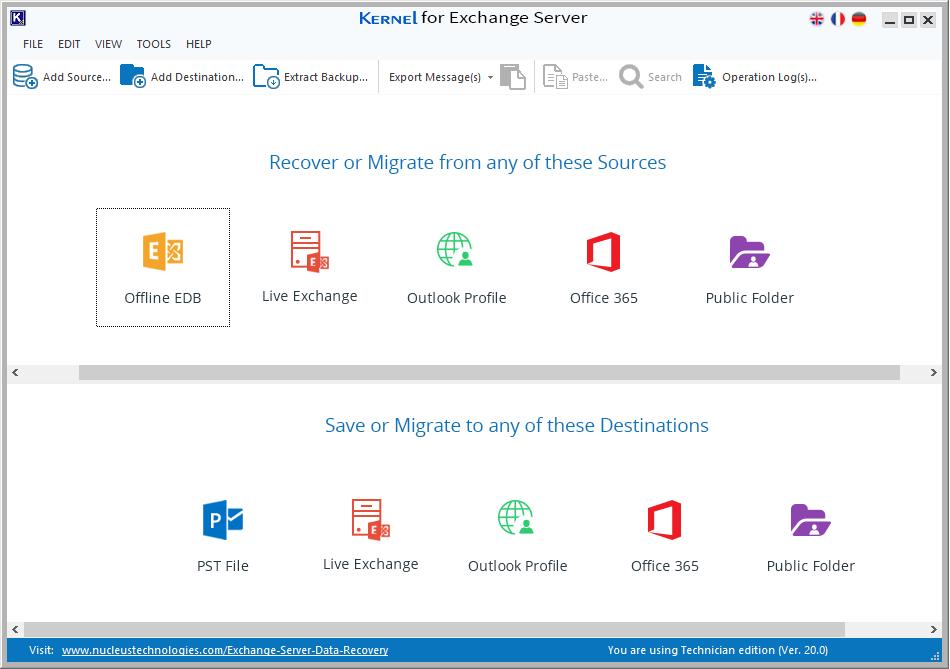The image size is (950, 669).
Task: Click the Add Destination... label
Action: tap(198, 77)
